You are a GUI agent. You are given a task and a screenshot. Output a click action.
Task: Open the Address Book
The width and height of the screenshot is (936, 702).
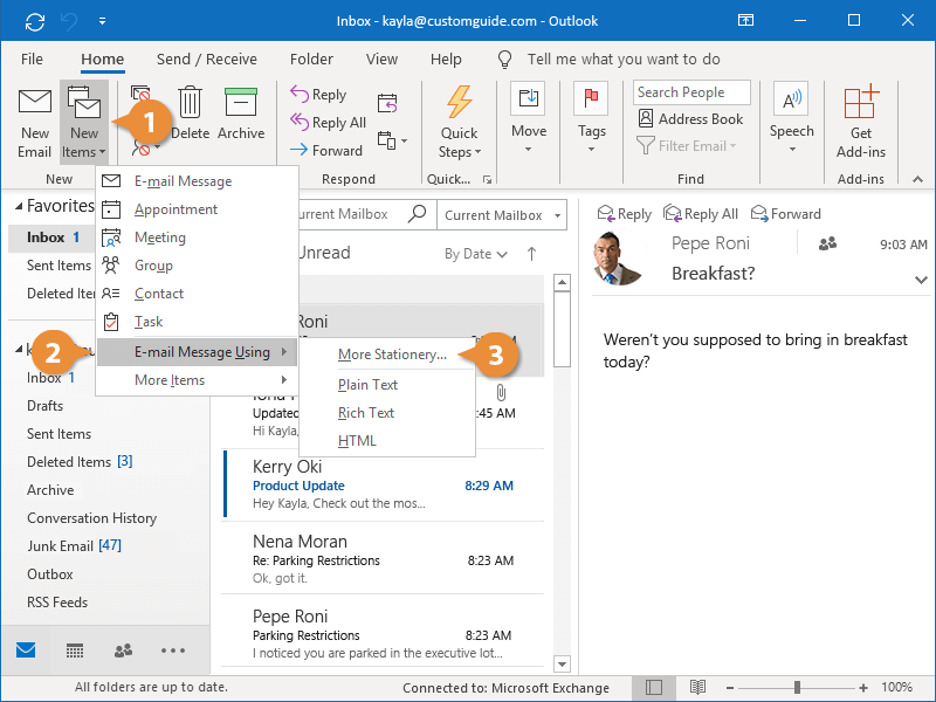tap(691, 119)
